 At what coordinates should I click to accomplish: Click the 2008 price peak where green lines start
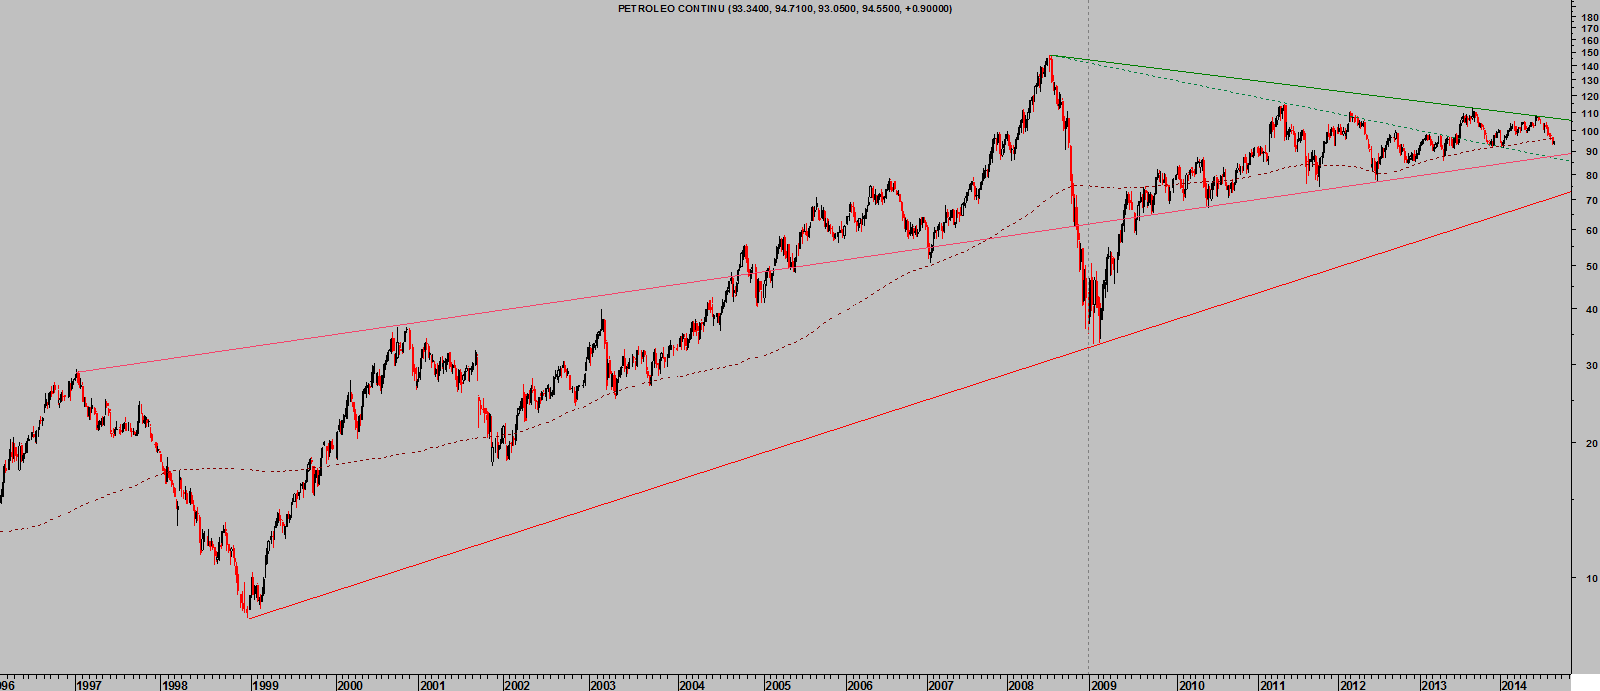[x=1049, y=57]
